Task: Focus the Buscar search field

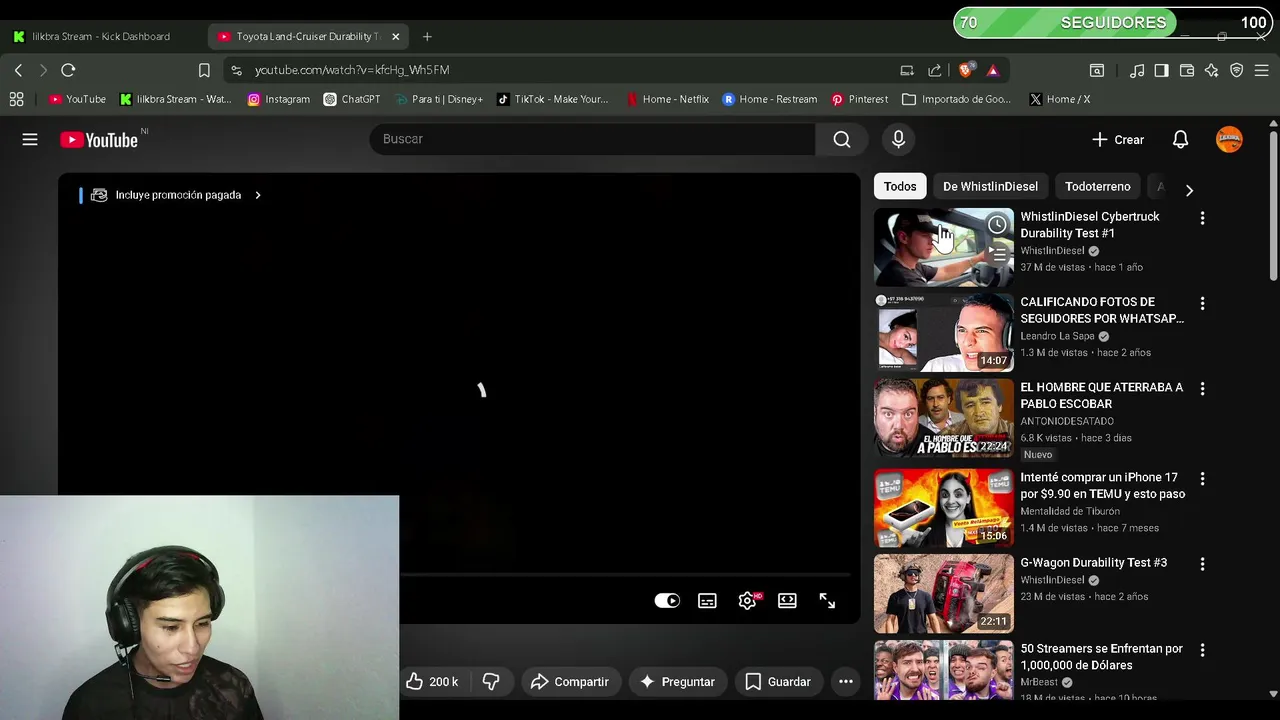Action: (592, 139)
